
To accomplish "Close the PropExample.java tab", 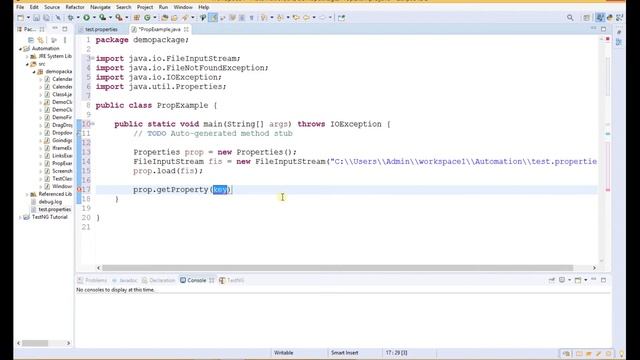I will 186,29.
